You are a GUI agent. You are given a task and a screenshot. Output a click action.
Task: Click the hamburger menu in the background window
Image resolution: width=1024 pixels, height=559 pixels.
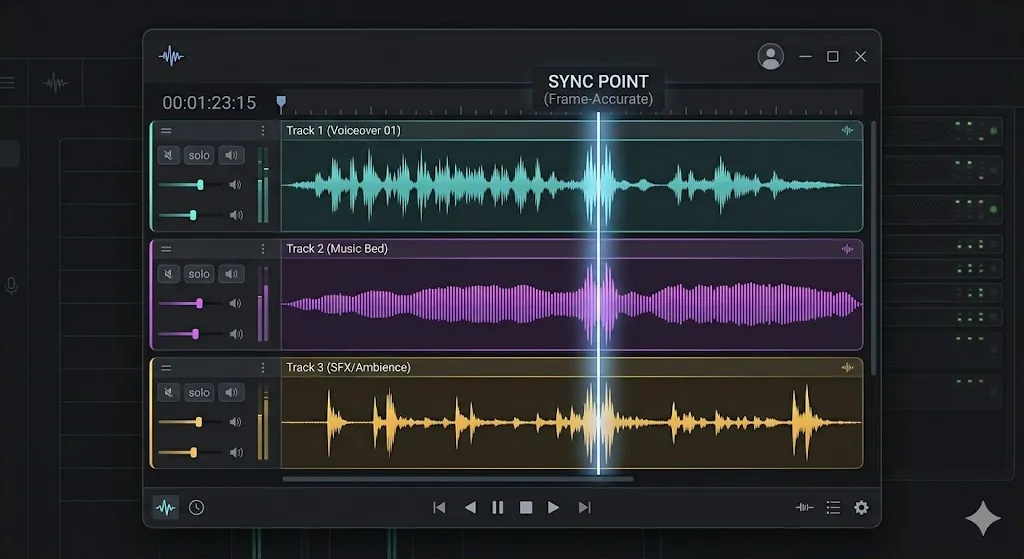tap(7, 82)
